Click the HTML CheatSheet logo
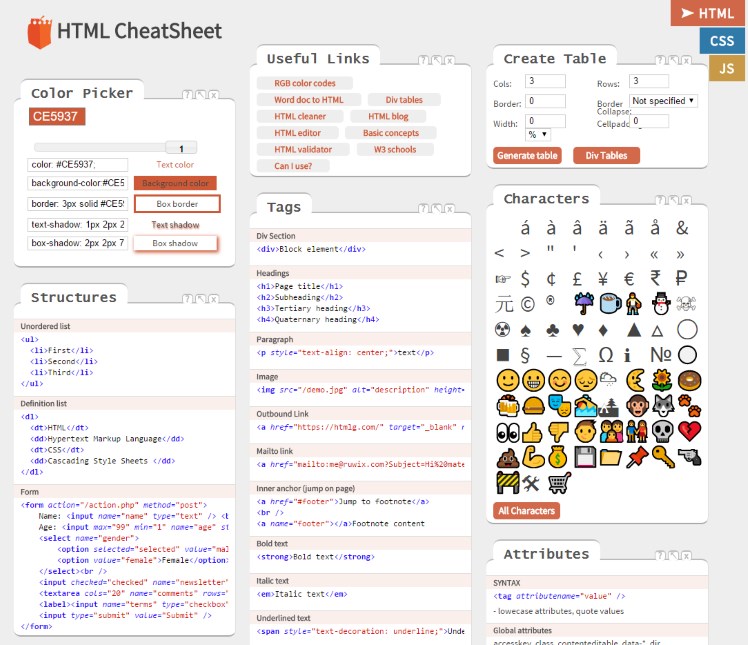This screenshot has height=645, width=748. pyautogui.click(x=125, y=31)
